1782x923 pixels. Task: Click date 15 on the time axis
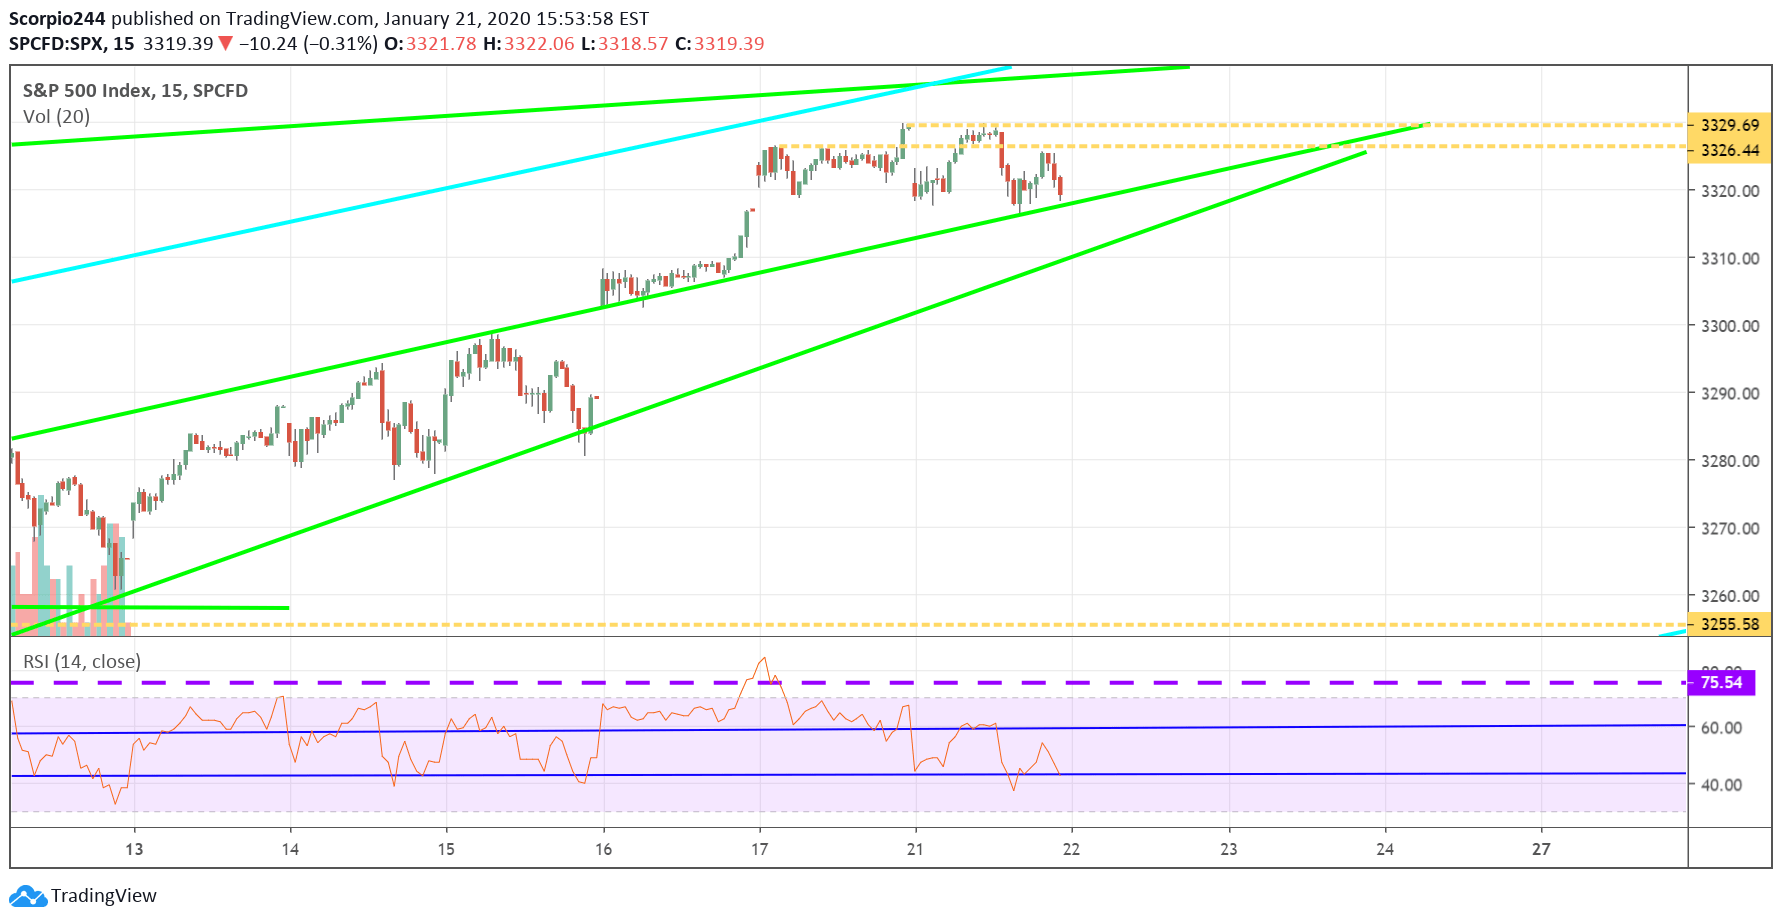click(446, 849)
